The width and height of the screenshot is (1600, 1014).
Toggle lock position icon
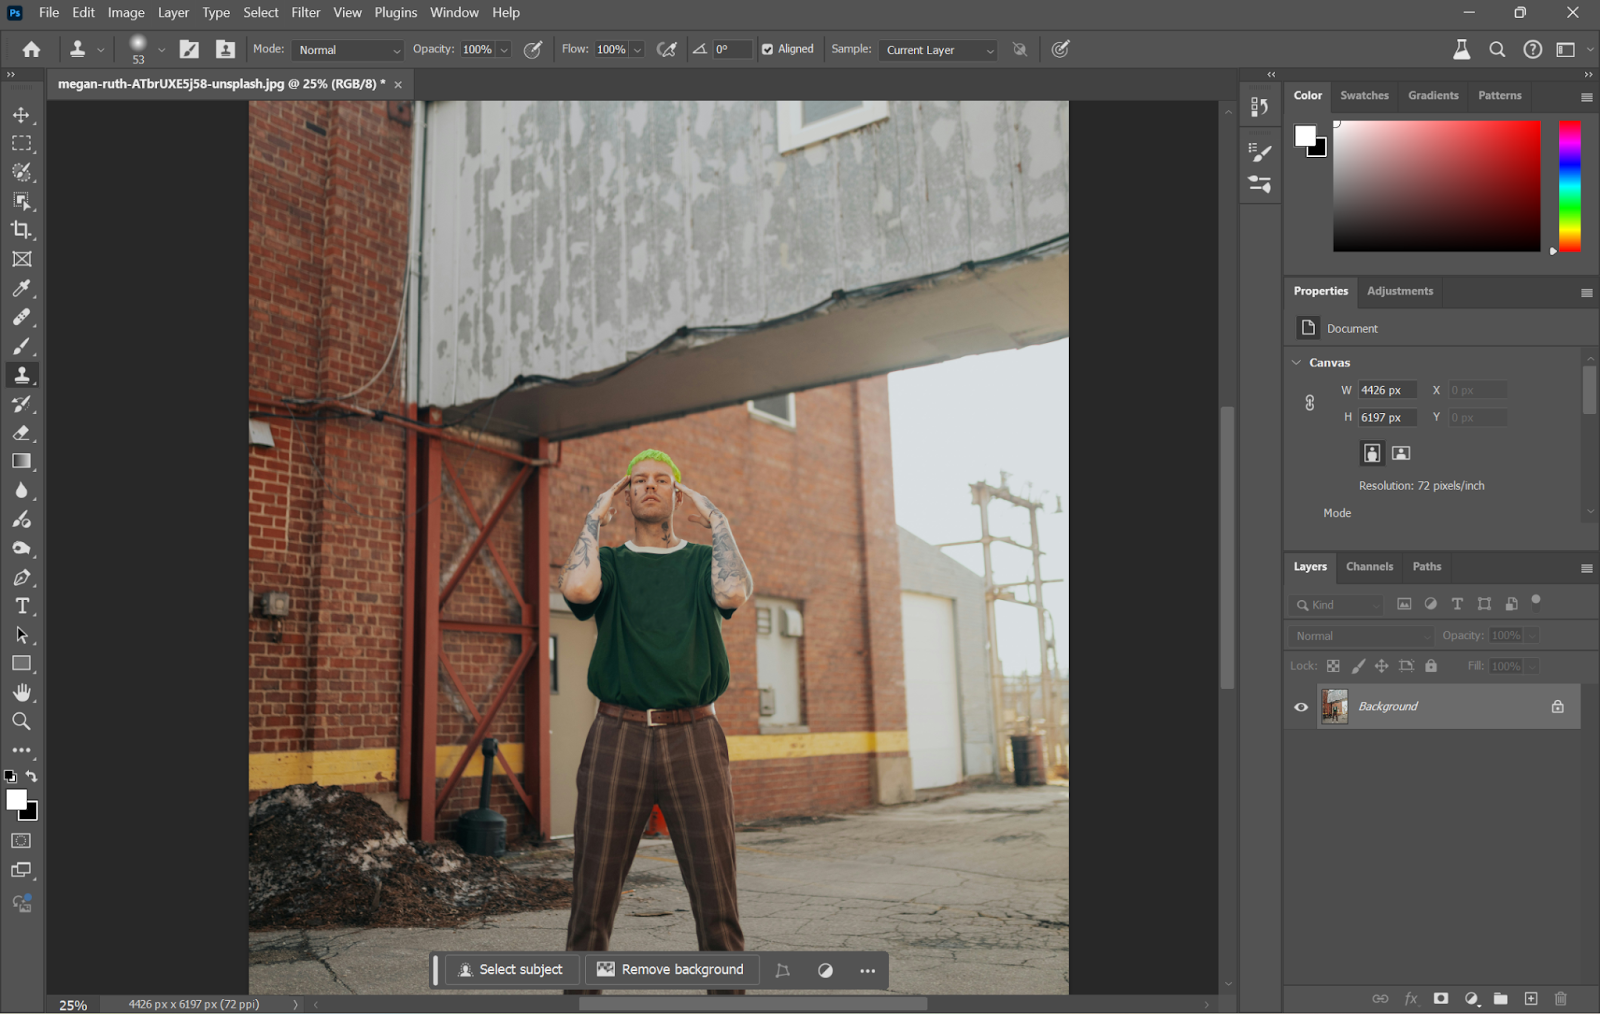click(1381, 666)
